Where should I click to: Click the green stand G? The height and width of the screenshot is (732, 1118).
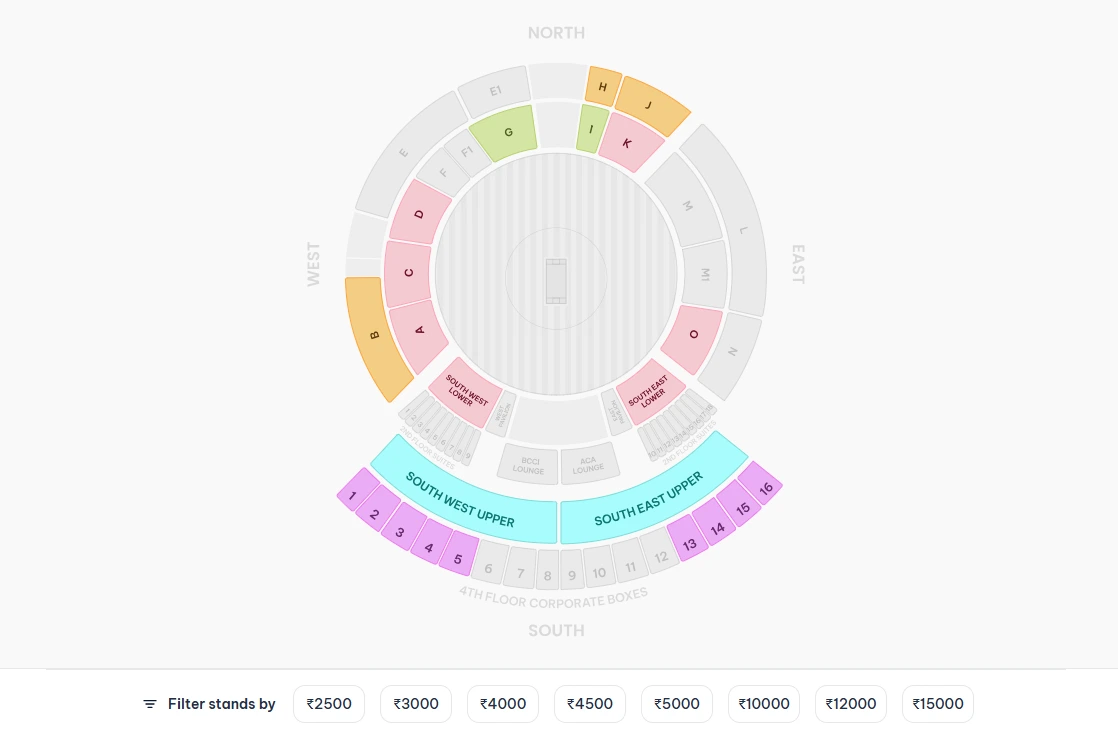(x=507, y=133)
